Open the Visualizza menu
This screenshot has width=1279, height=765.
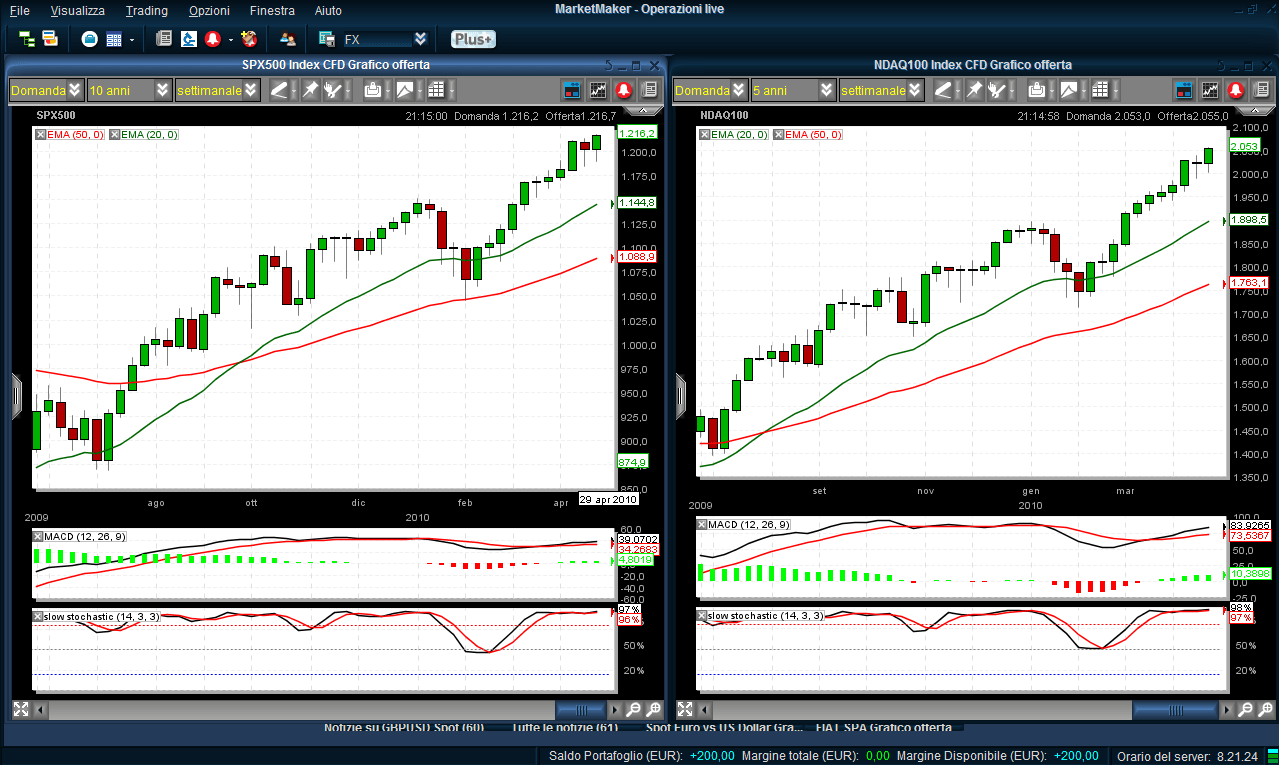(x=77, y=10)
